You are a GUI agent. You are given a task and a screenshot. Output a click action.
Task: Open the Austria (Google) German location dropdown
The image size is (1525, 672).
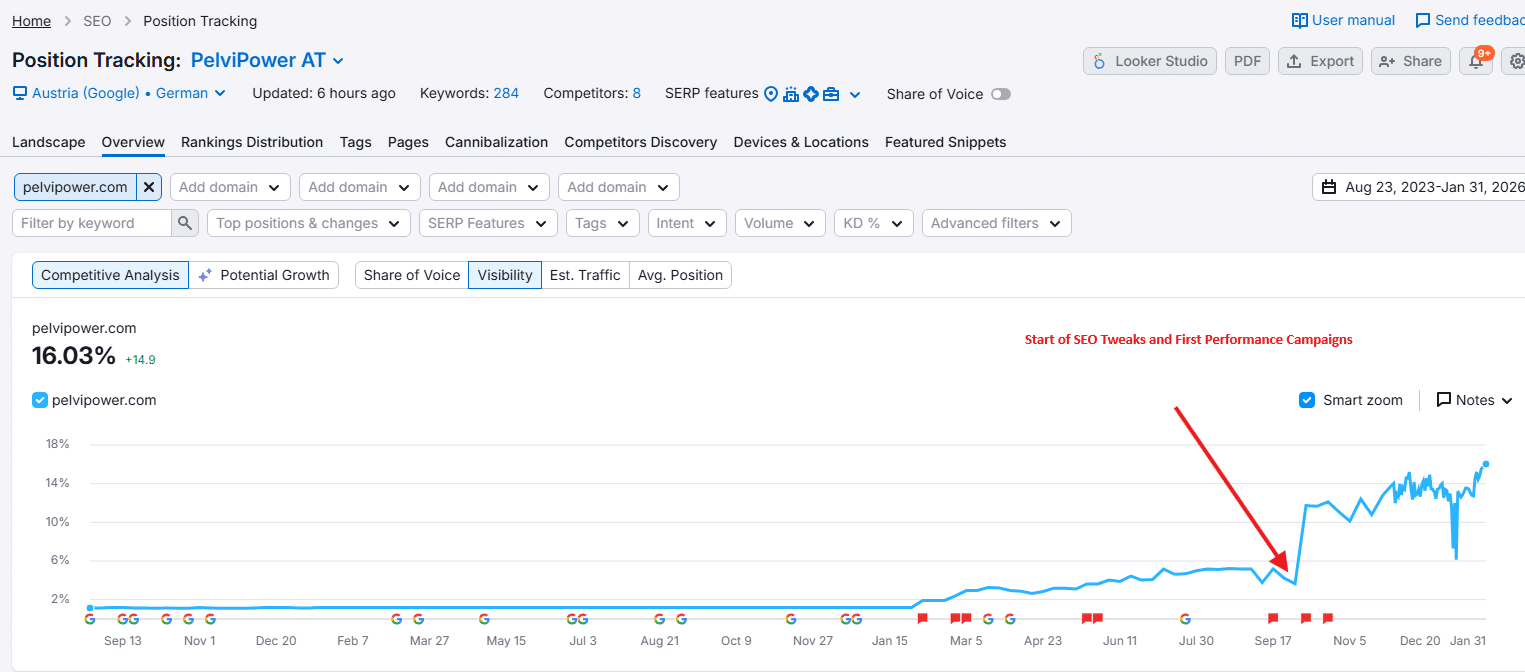point(119,93)
